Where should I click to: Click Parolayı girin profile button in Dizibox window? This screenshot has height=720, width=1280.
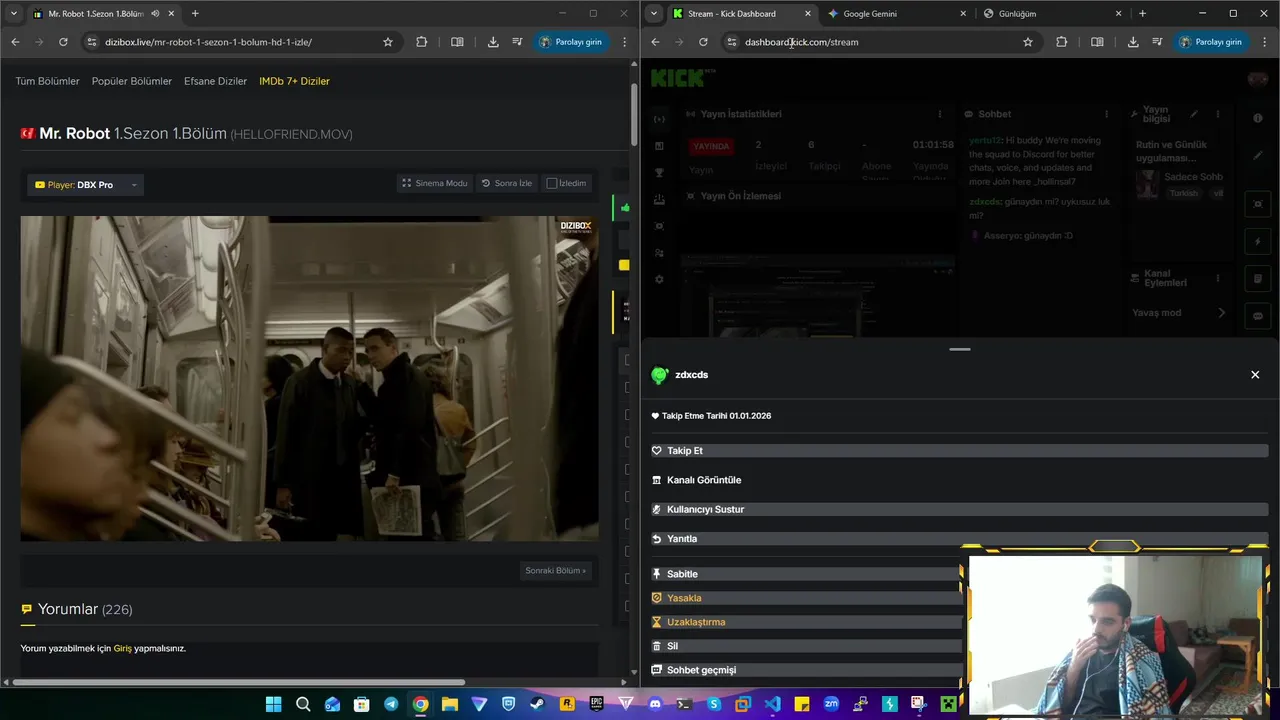coord(571,42)
